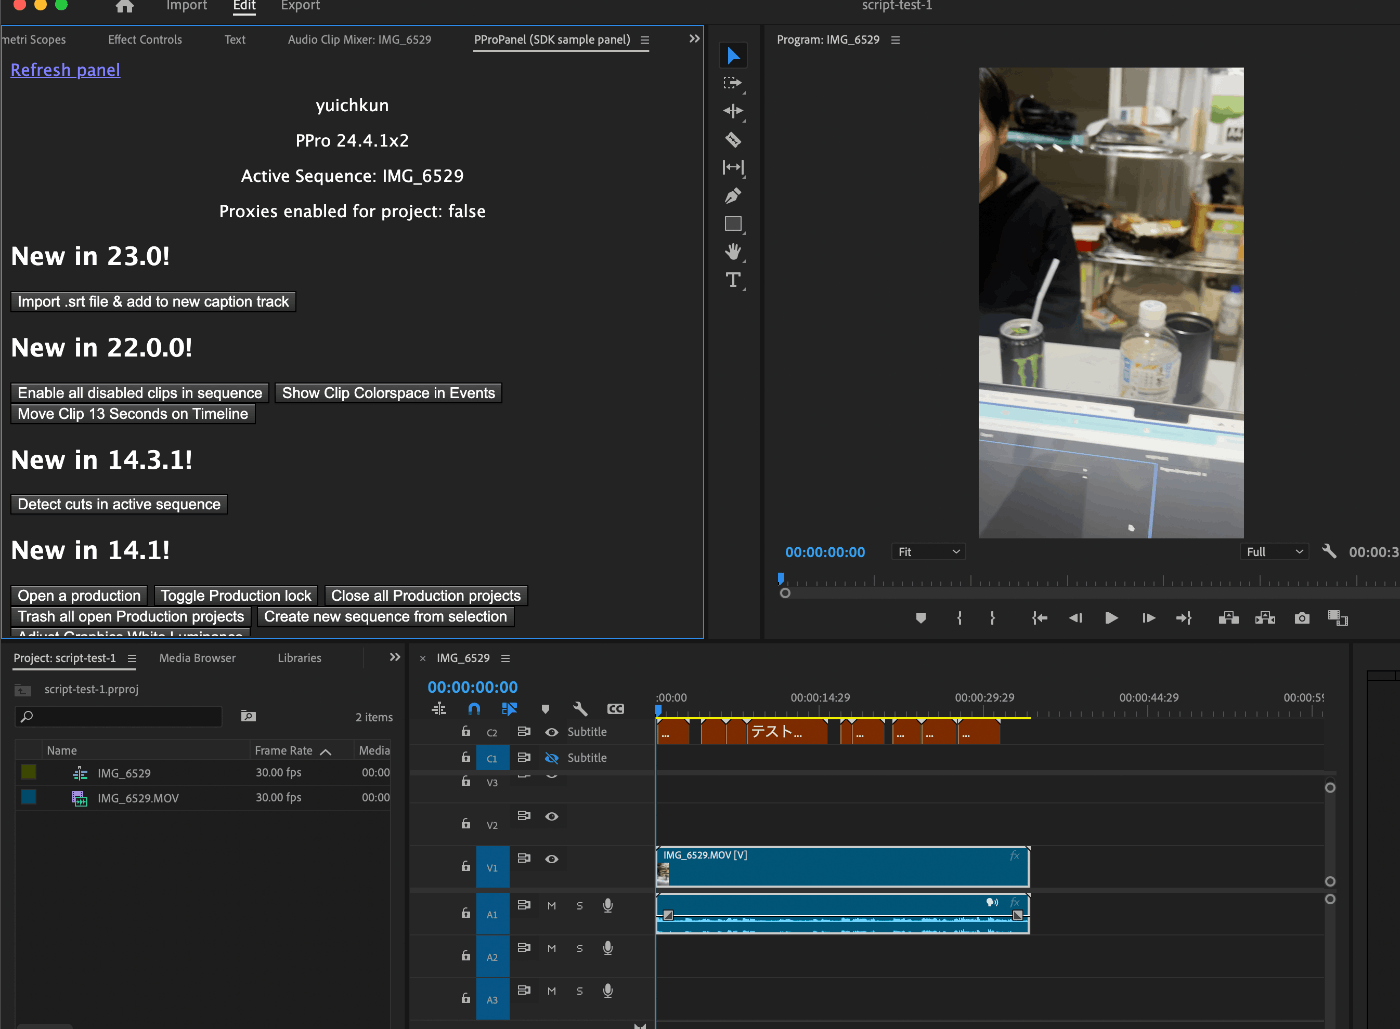Viewport: 1400px width, 1029px height.
Task: Click the Lift button in Program monitor
Action: click(1229, 618)
